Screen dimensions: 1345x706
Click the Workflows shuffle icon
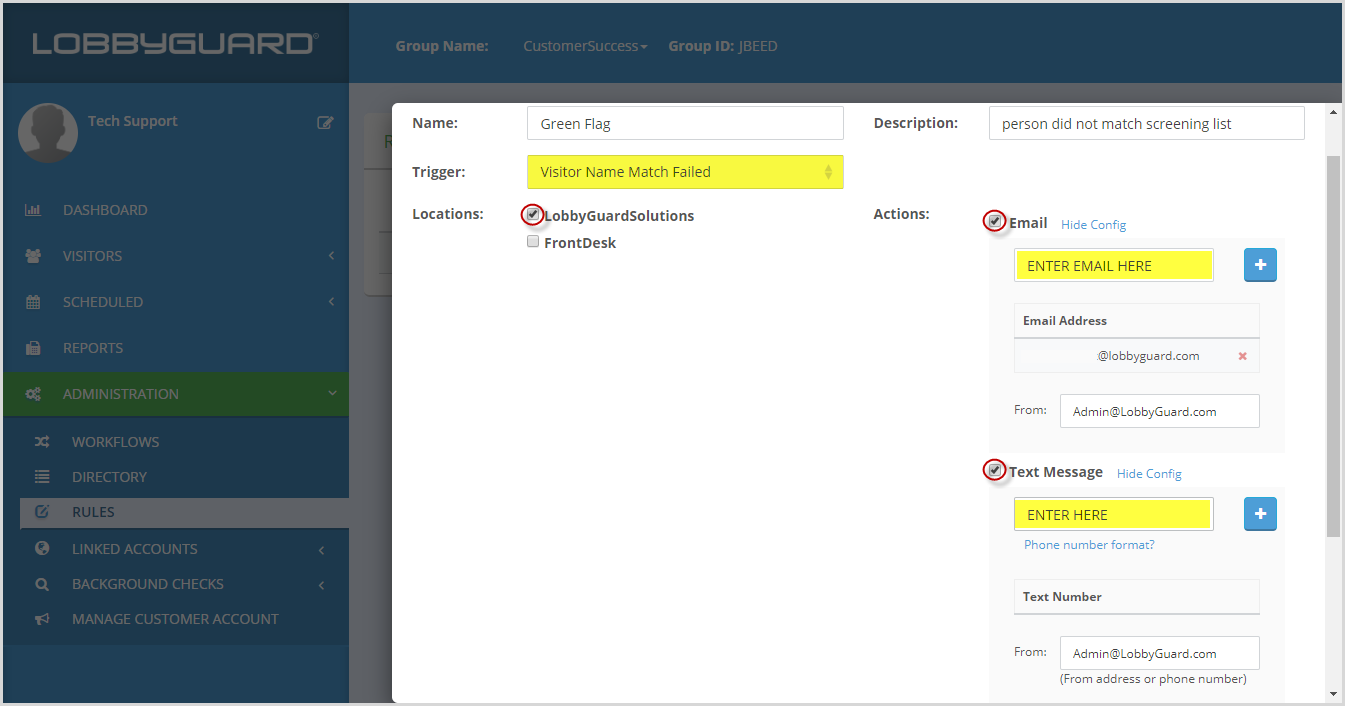pos(42,442)
